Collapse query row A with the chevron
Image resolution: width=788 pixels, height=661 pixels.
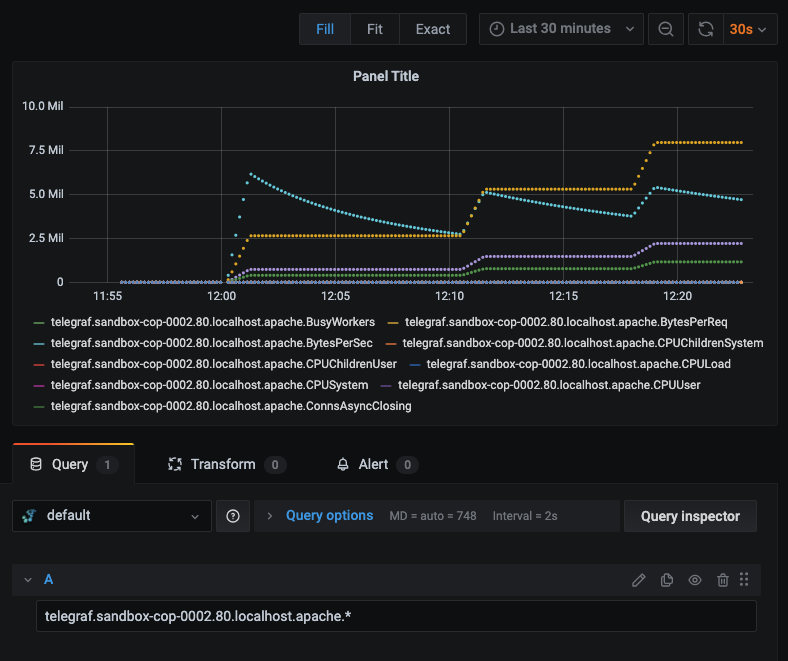[28, 580]
